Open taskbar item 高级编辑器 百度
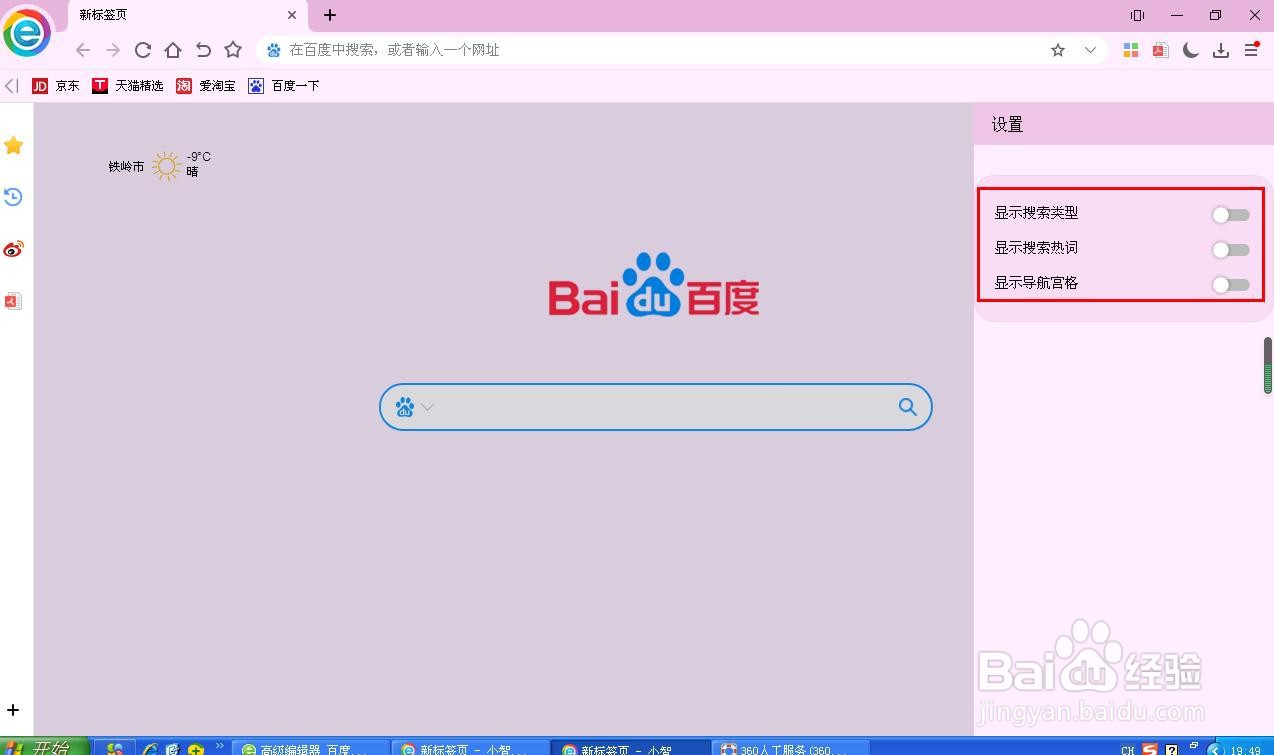 [x=311, y=748]
